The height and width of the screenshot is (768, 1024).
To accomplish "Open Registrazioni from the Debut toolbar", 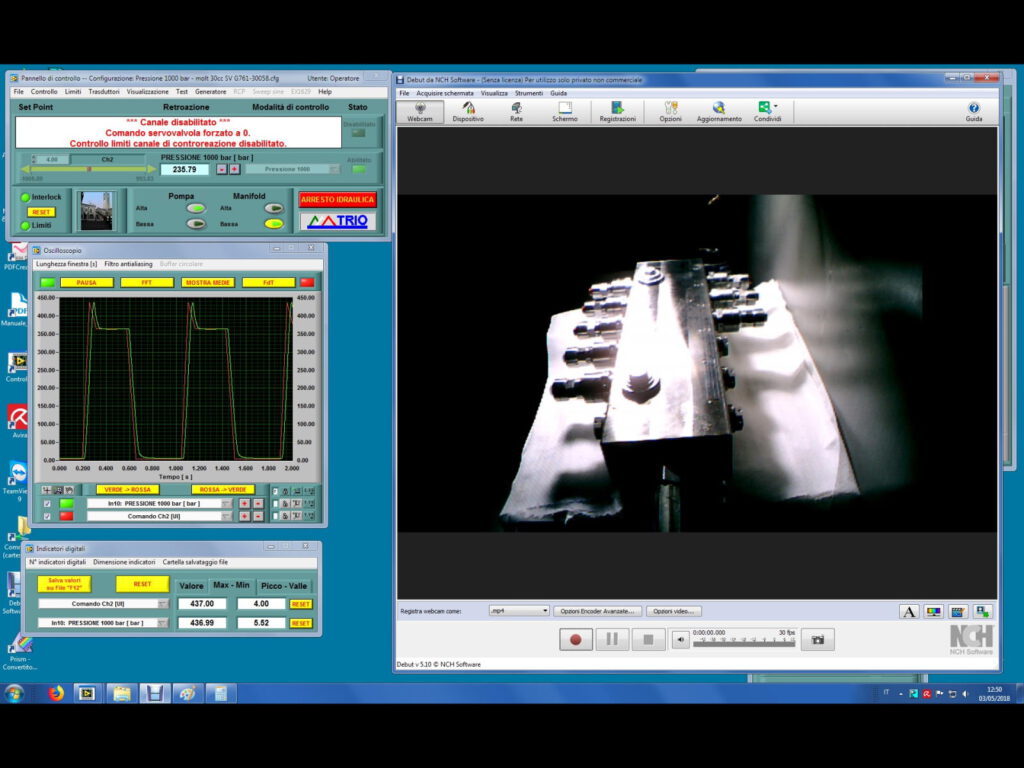I will (617, 111).
